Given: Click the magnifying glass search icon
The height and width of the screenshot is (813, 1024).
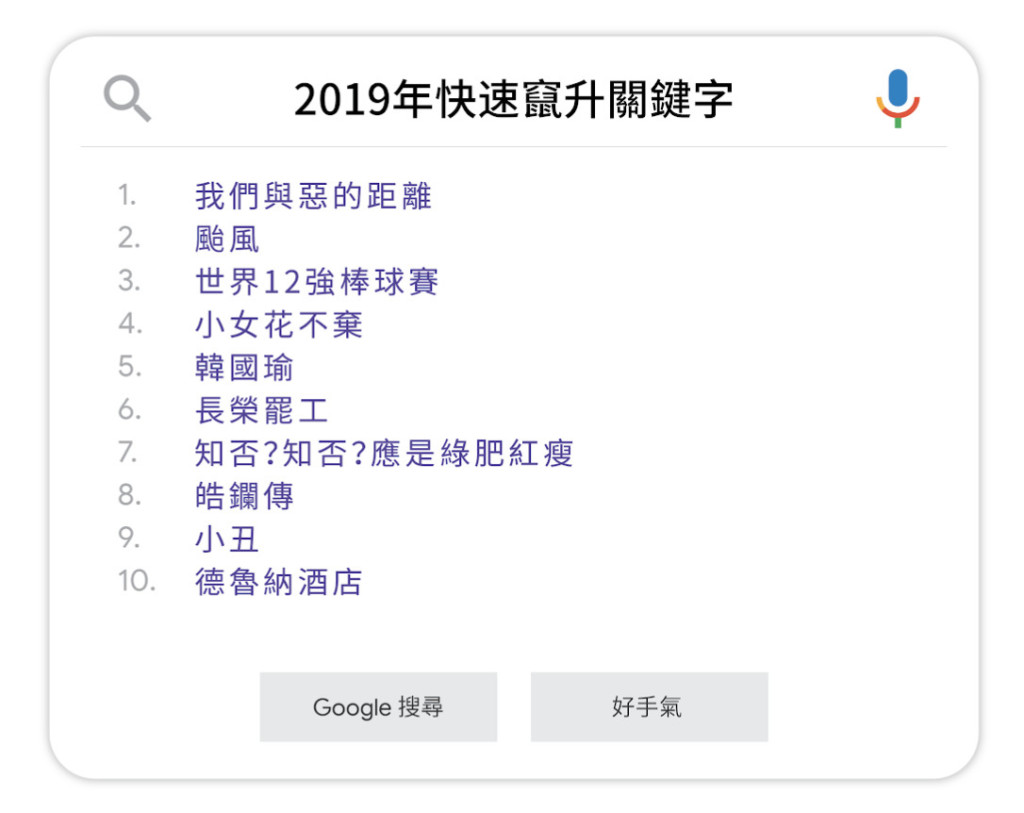Looking at the screenshot, I should pos(127,100).
